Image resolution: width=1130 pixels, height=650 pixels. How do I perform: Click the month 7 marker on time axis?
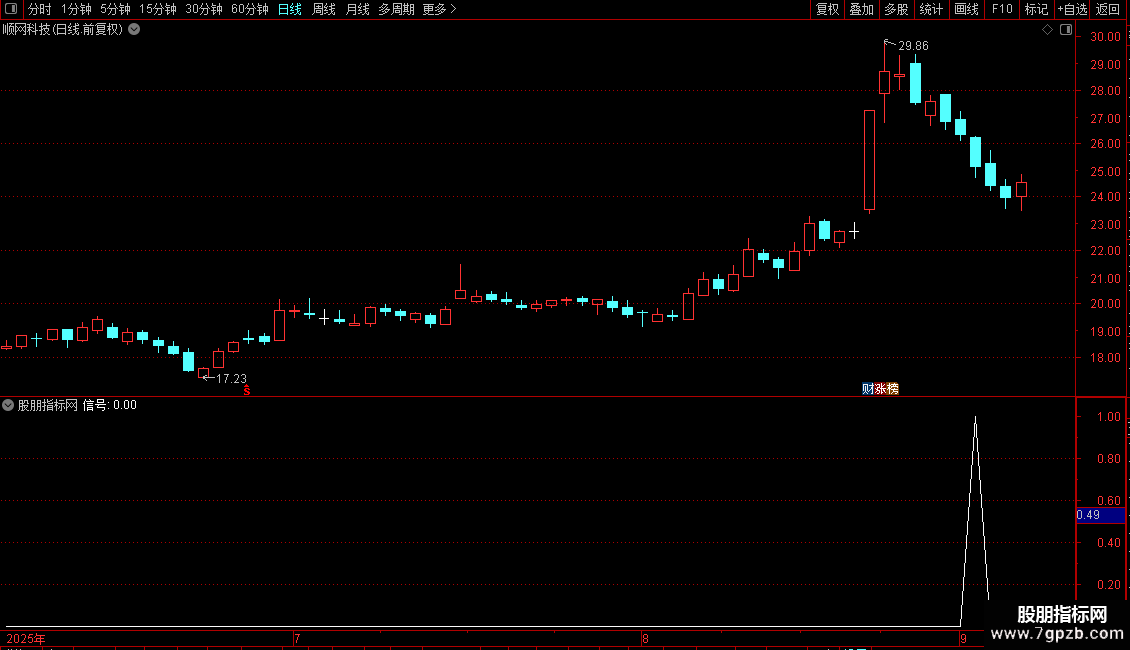point(297,639)
